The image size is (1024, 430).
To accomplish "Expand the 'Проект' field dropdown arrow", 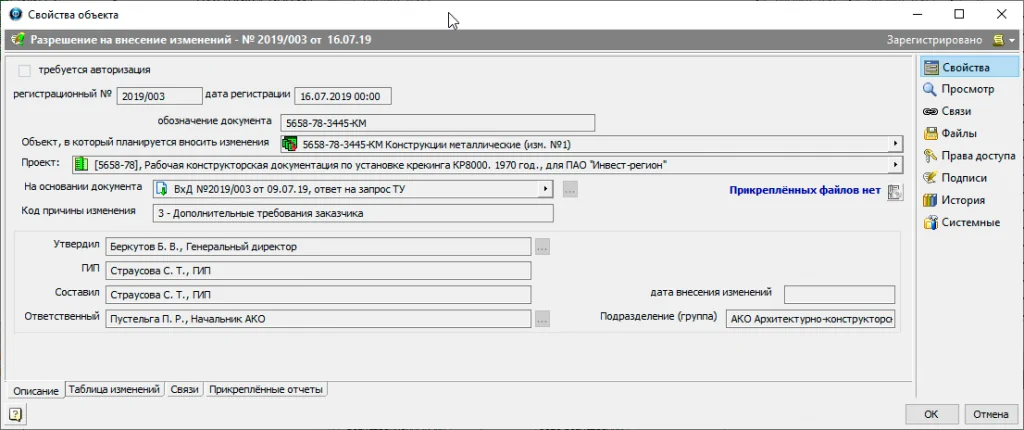I will pos(895,164).
